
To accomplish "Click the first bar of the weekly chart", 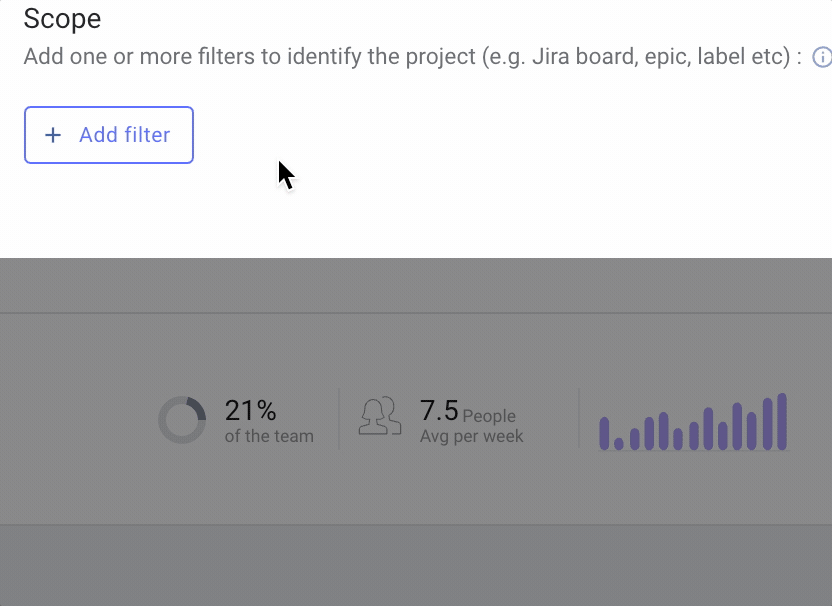I will [604, 433].
